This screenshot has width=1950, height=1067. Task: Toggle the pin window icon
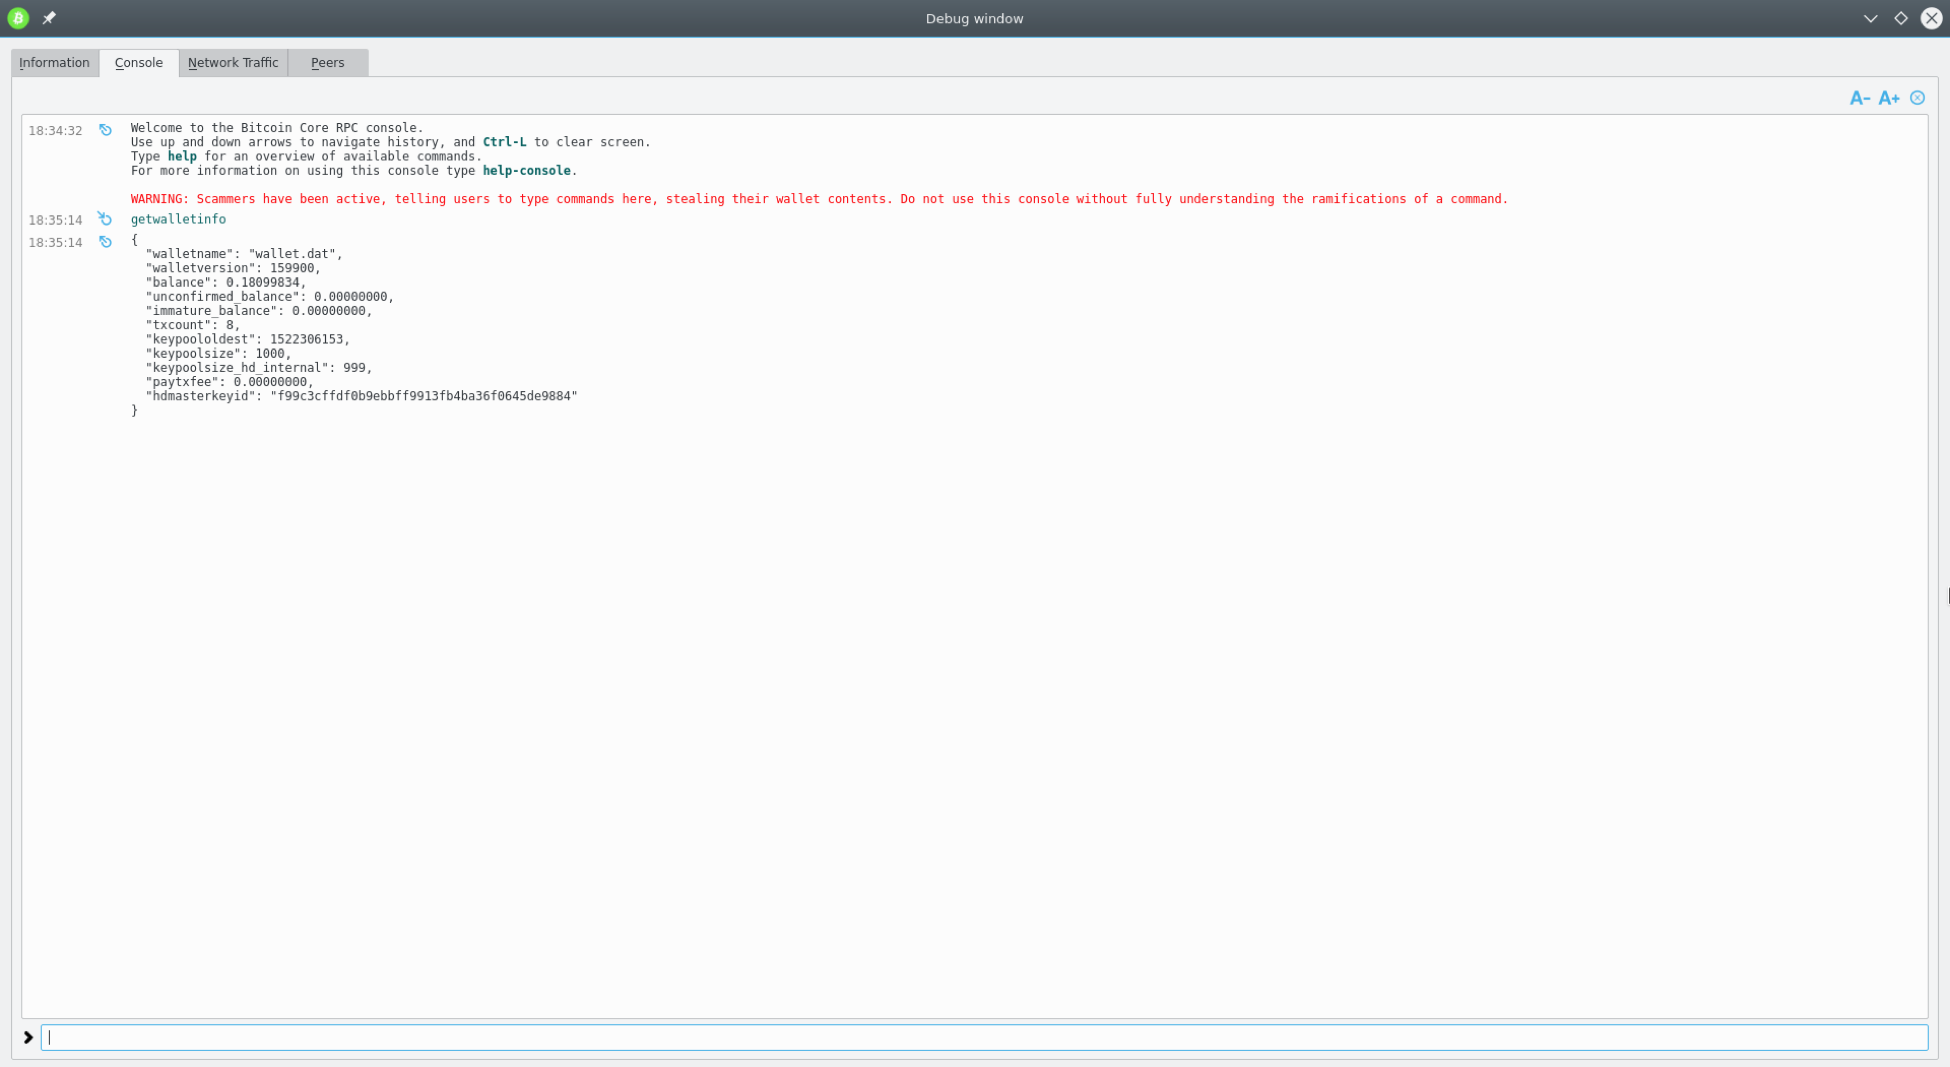coord(49,18)
